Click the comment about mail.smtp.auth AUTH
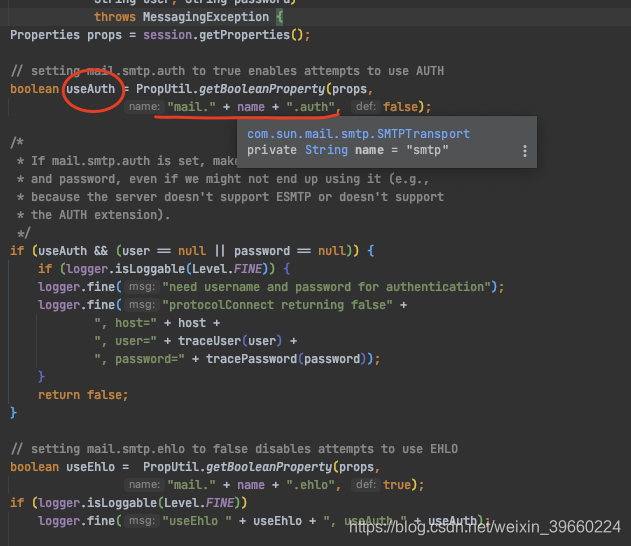 click(x=227, y=71)
